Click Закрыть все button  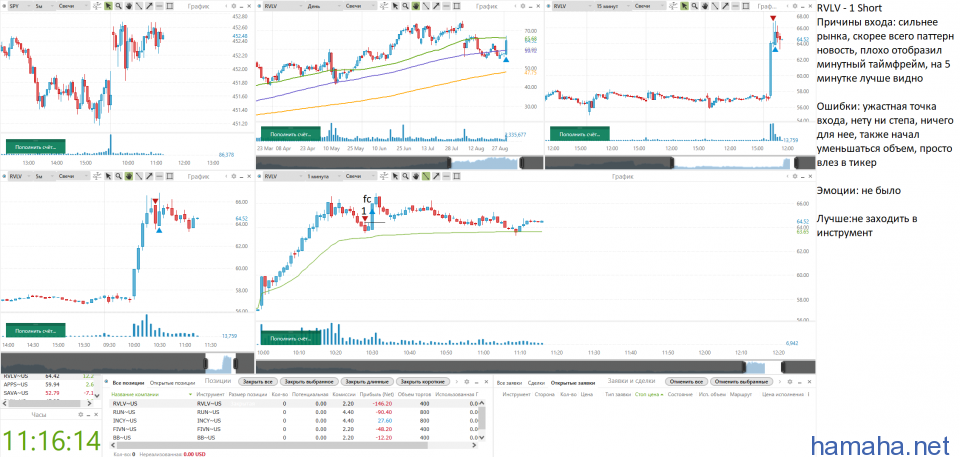[258, 382]
